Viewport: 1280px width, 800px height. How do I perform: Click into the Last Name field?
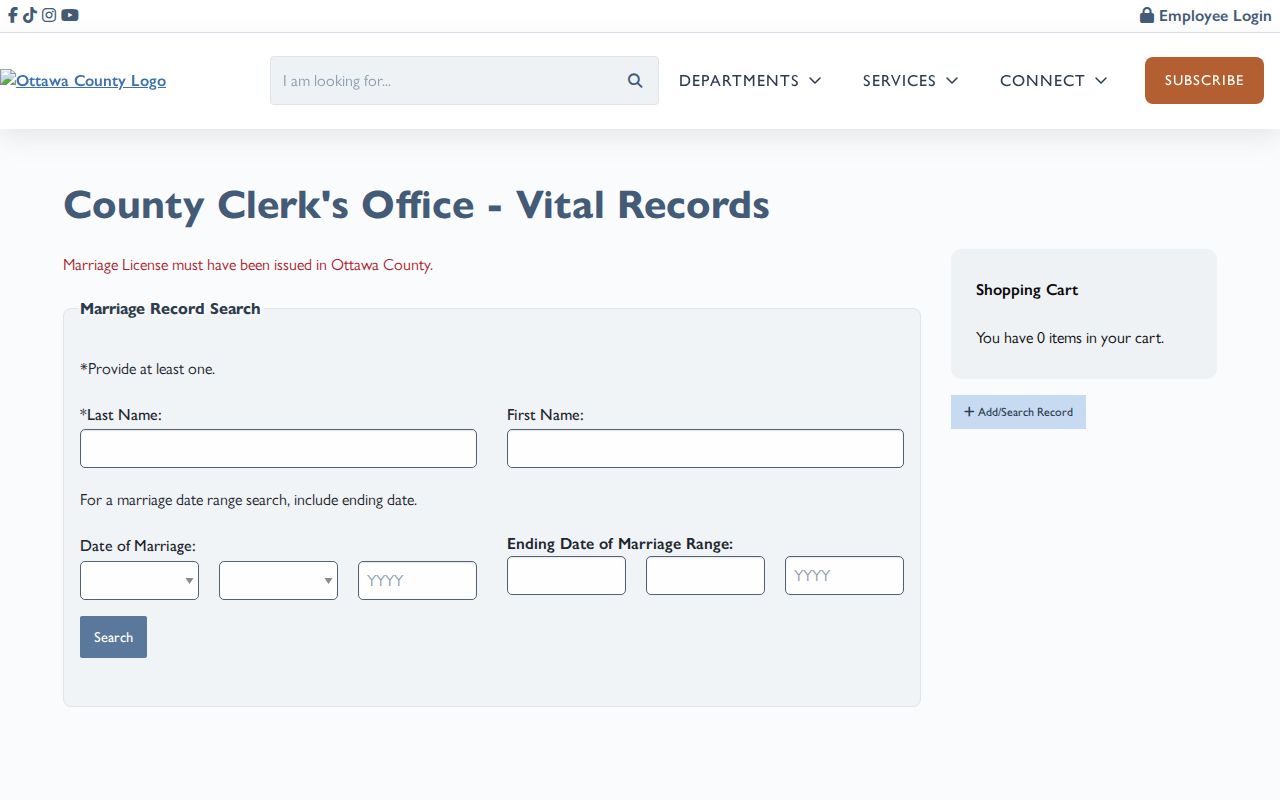(278, 449)
